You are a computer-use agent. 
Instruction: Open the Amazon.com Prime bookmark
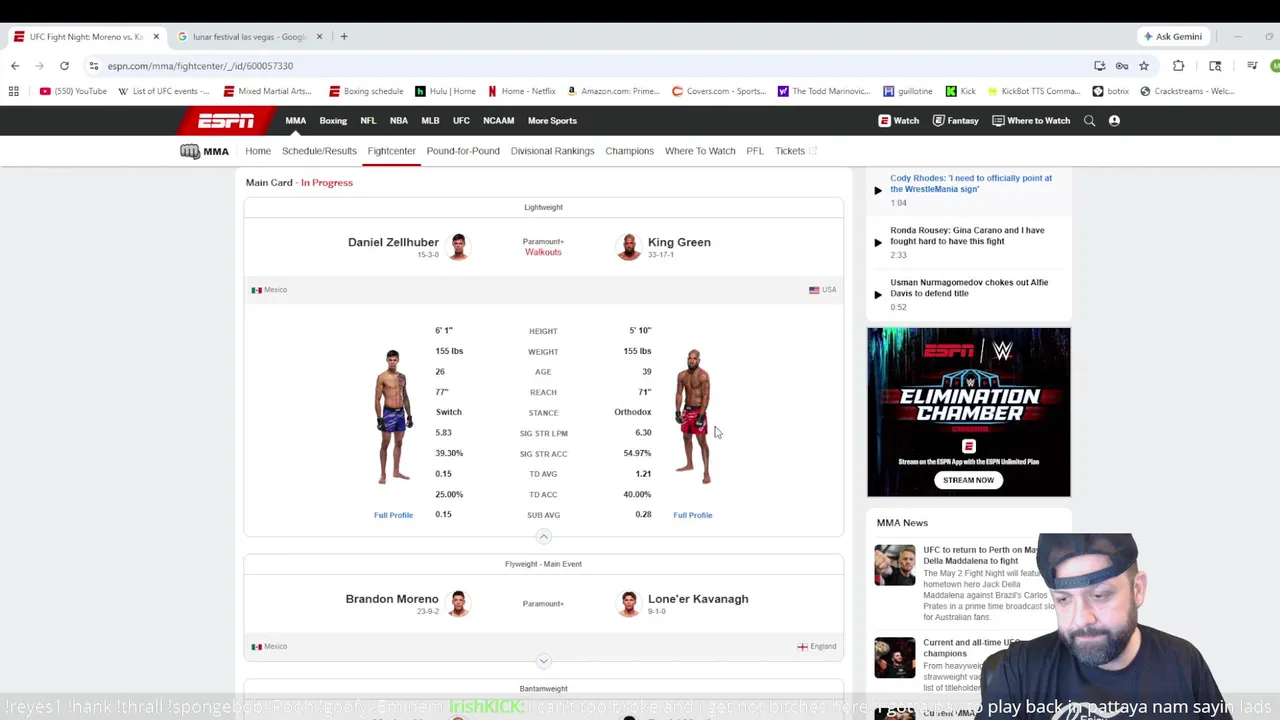point(613,91)
